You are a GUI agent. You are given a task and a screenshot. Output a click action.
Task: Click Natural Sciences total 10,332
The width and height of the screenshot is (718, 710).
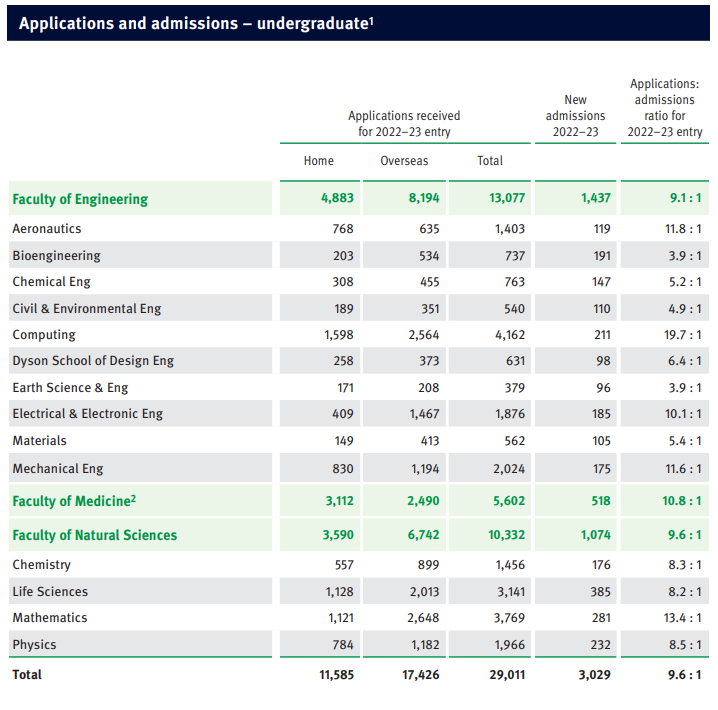pyautogui.click(x=506, y=535)
